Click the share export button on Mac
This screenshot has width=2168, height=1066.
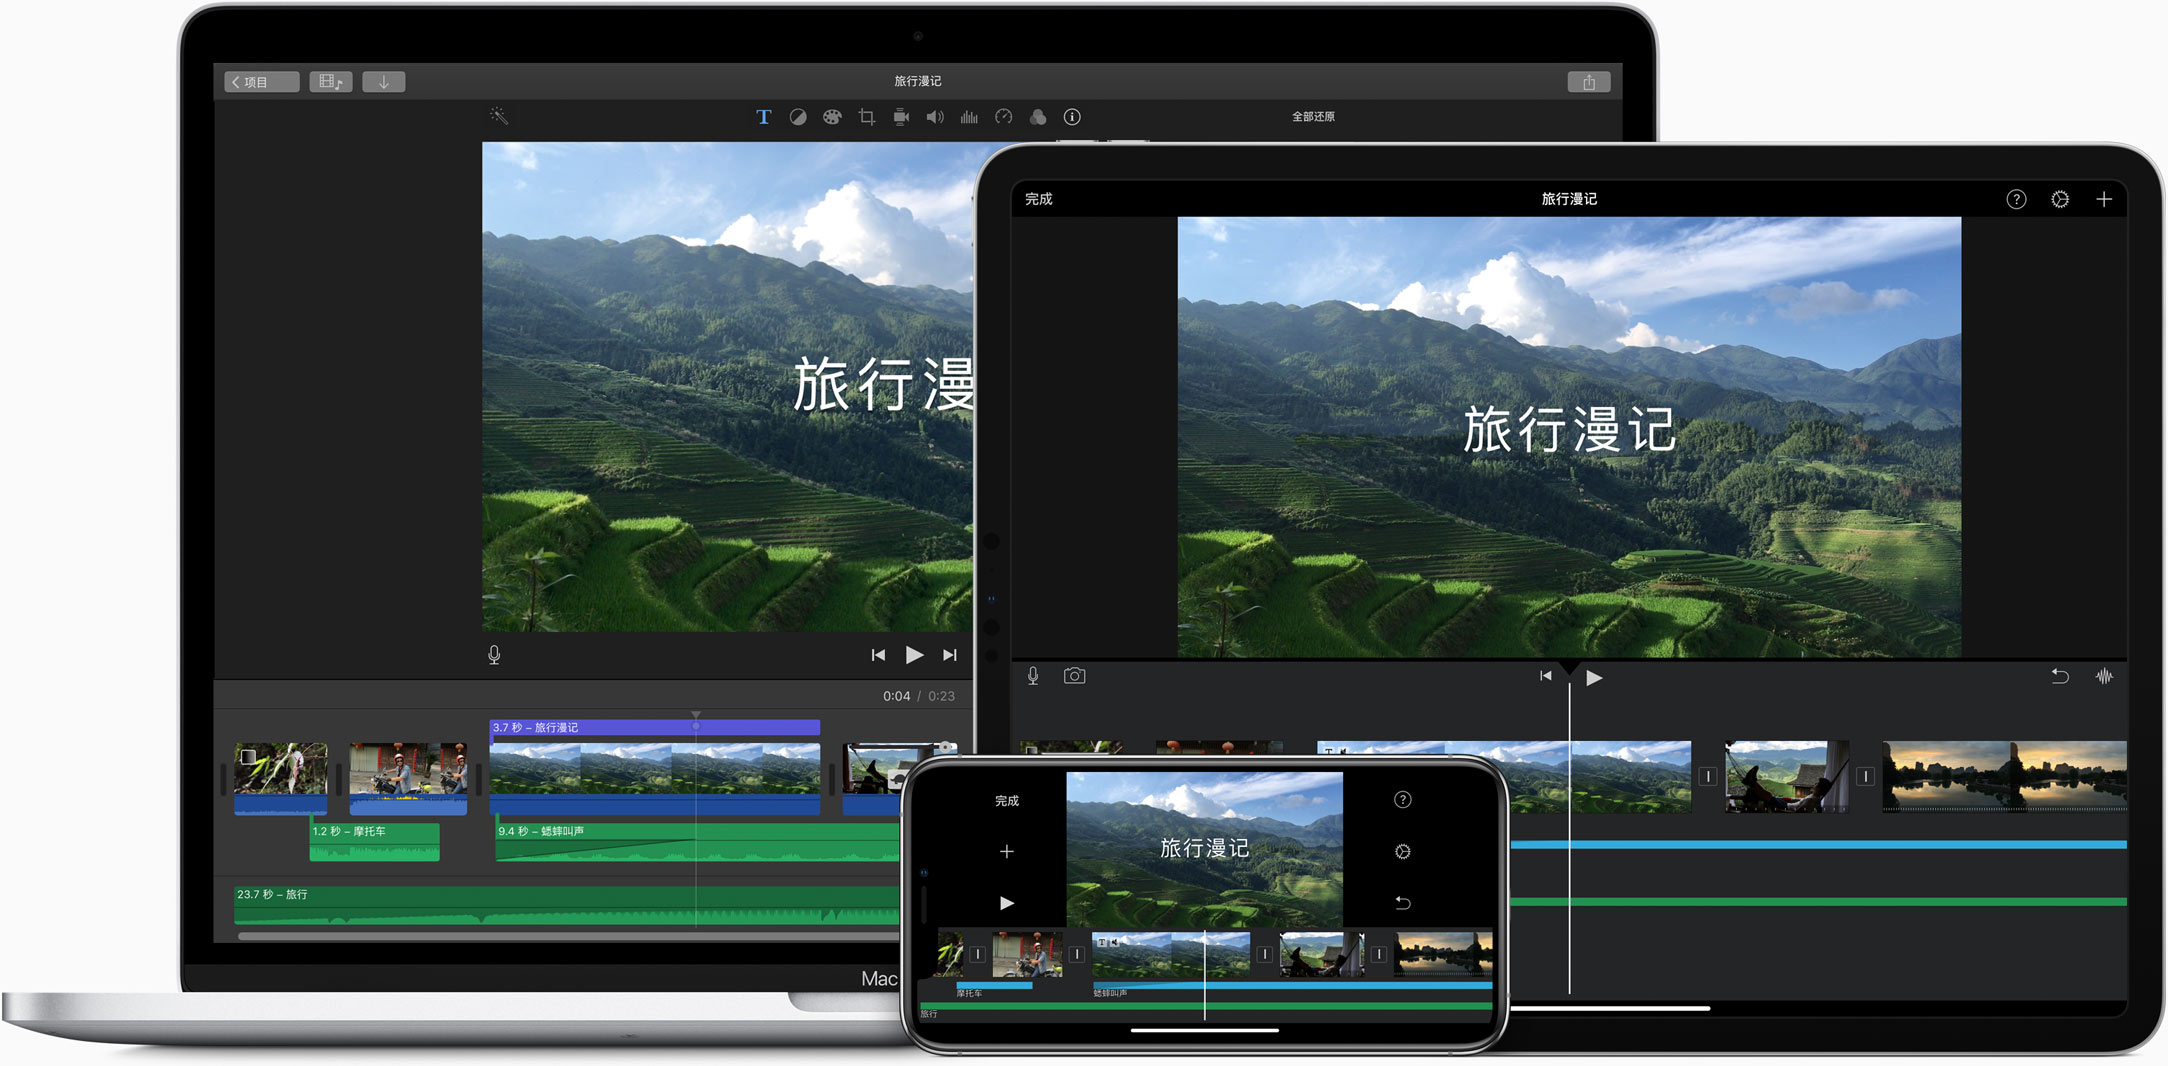pyautogui.click(x=1588, y=82)
